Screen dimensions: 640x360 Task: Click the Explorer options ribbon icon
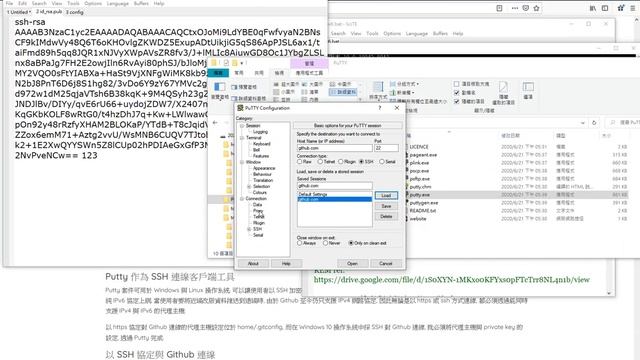pos(528,87)
